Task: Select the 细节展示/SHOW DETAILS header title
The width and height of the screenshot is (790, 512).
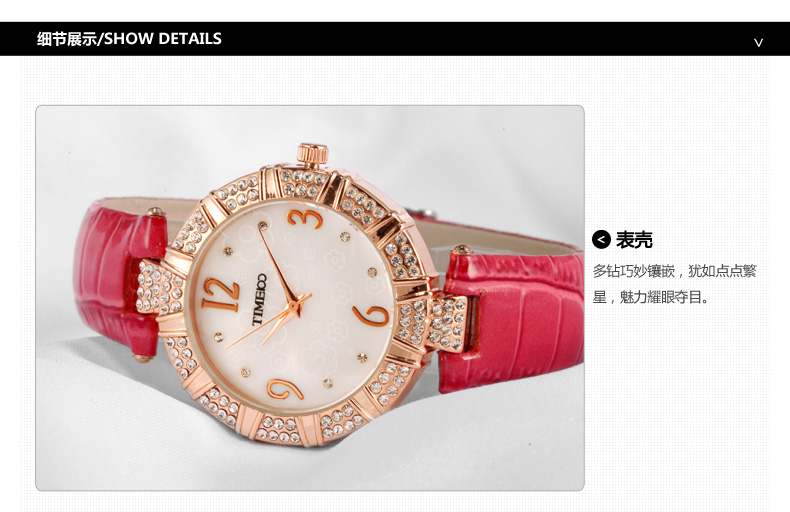Action: point(129,39)
